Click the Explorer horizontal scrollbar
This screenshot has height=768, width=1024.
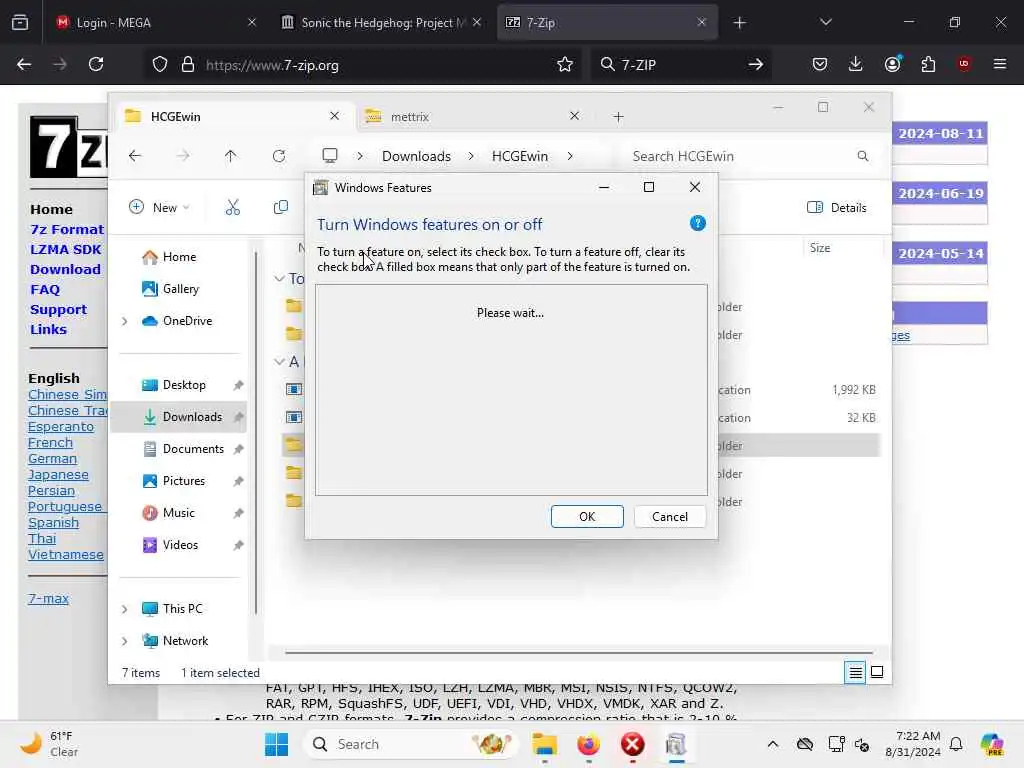click(579, 652)
